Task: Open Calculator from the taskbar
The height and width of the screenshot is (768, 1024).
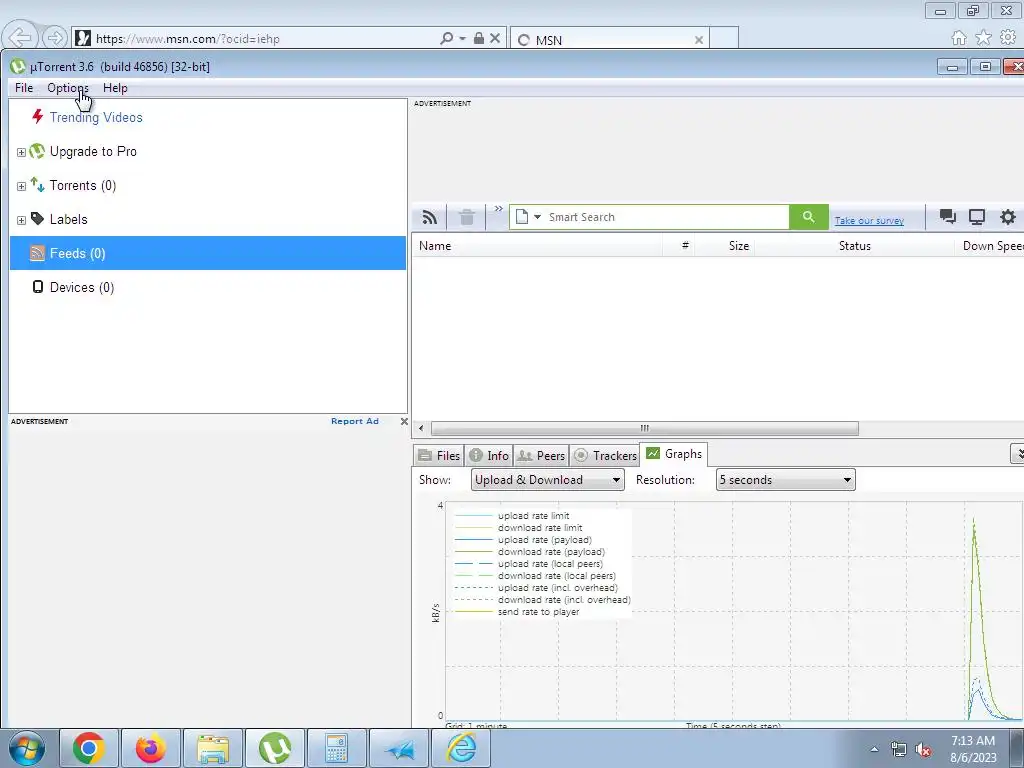Action: pos(337,748)
